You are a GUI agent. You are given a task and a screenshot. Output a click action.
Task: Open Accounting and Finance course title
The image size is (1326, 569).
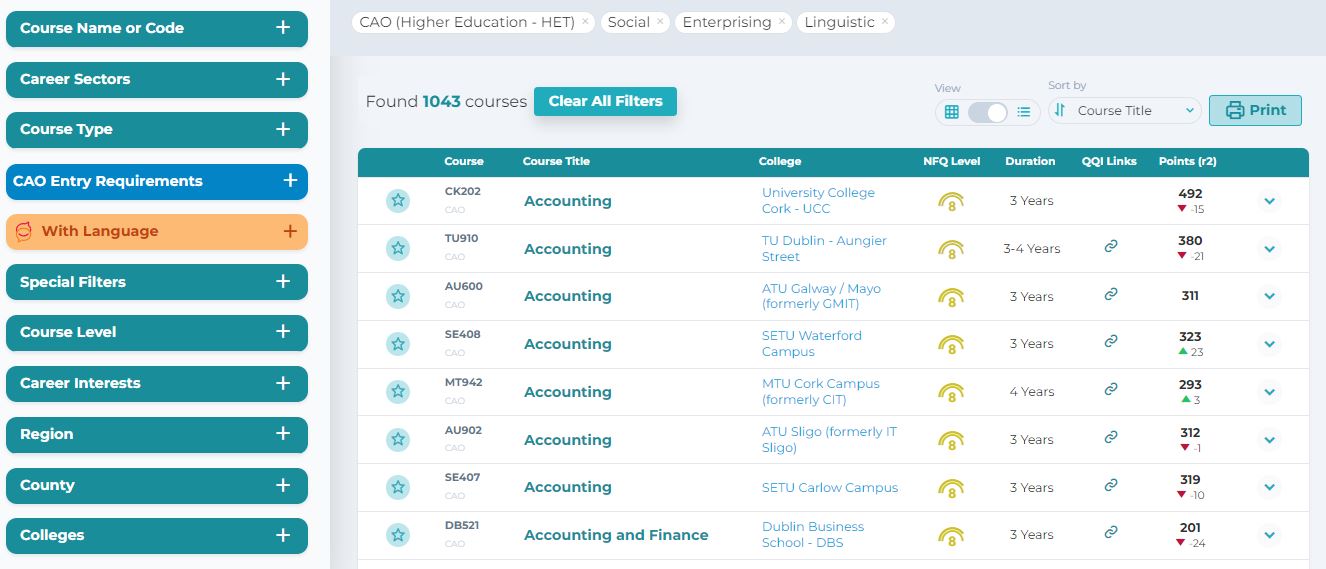pyautogui.click(x=616, y=535)
